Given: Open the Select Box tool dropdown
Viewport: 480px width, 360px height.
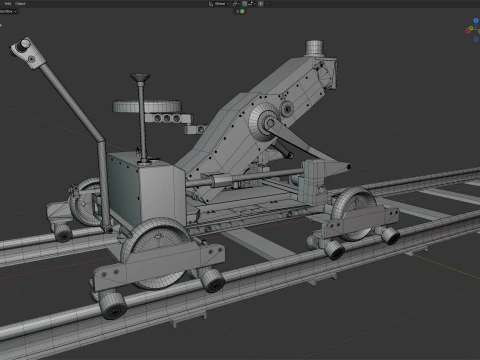Looking at the screenshot, I should (8, 11).
